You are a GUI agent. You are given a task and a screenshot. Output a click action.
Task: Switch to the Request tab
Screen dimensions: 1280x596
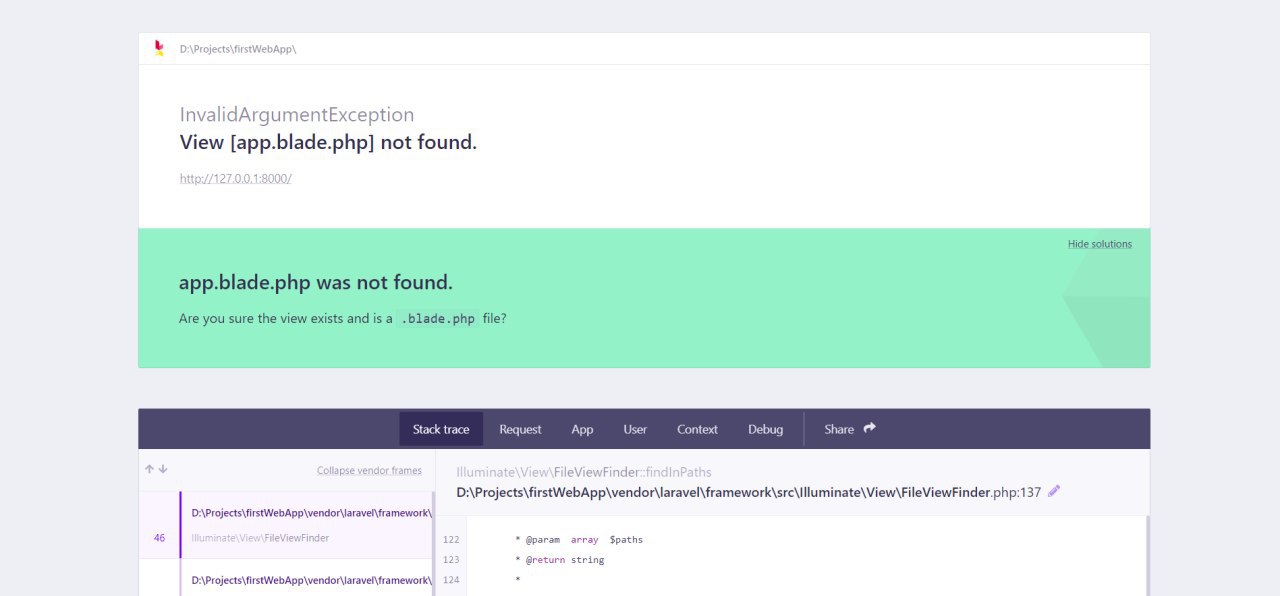click(520, 429)
